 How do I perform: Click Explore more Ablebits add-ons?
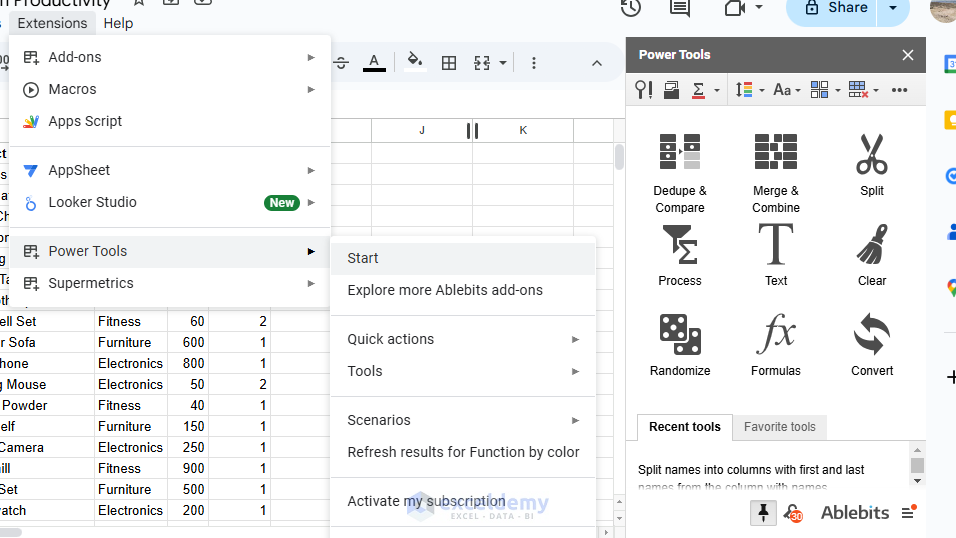click(463, 290)
